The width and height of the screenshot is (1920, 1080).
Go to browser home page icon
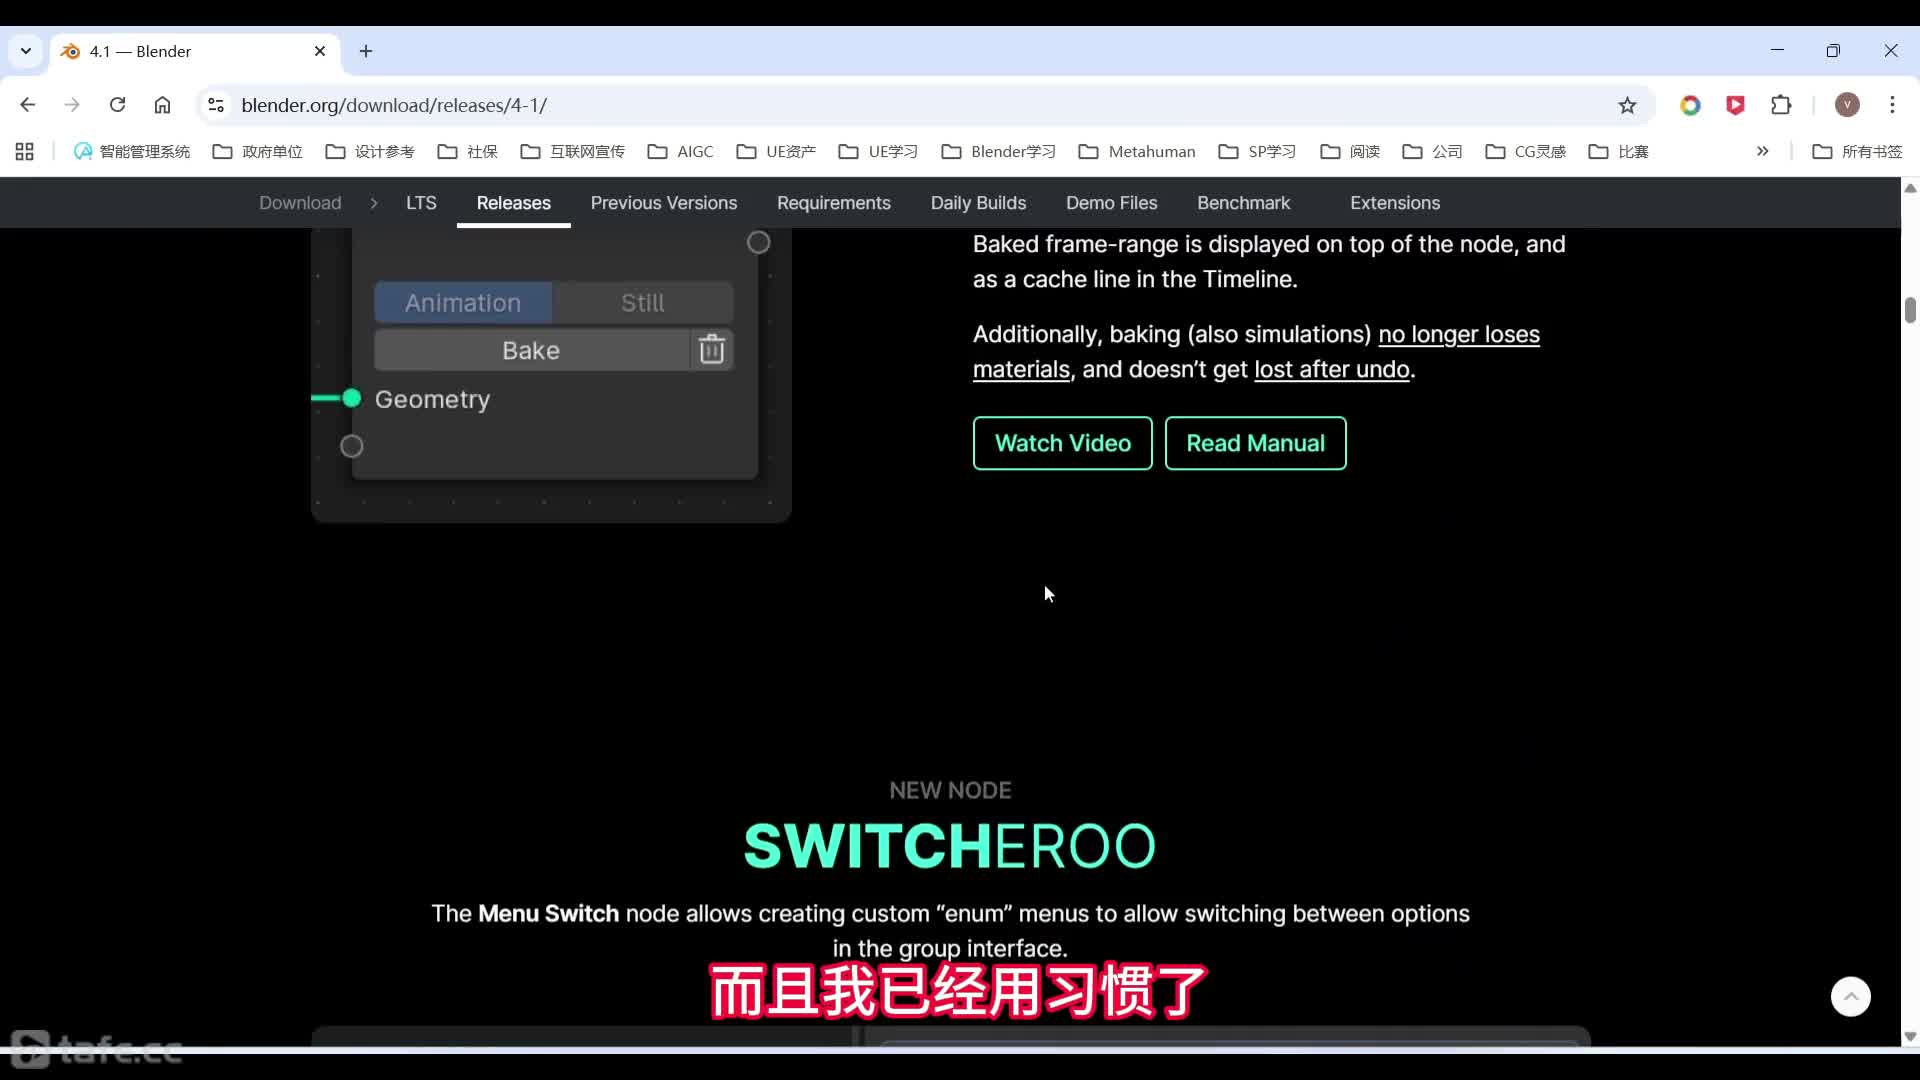tap(162, 105)
